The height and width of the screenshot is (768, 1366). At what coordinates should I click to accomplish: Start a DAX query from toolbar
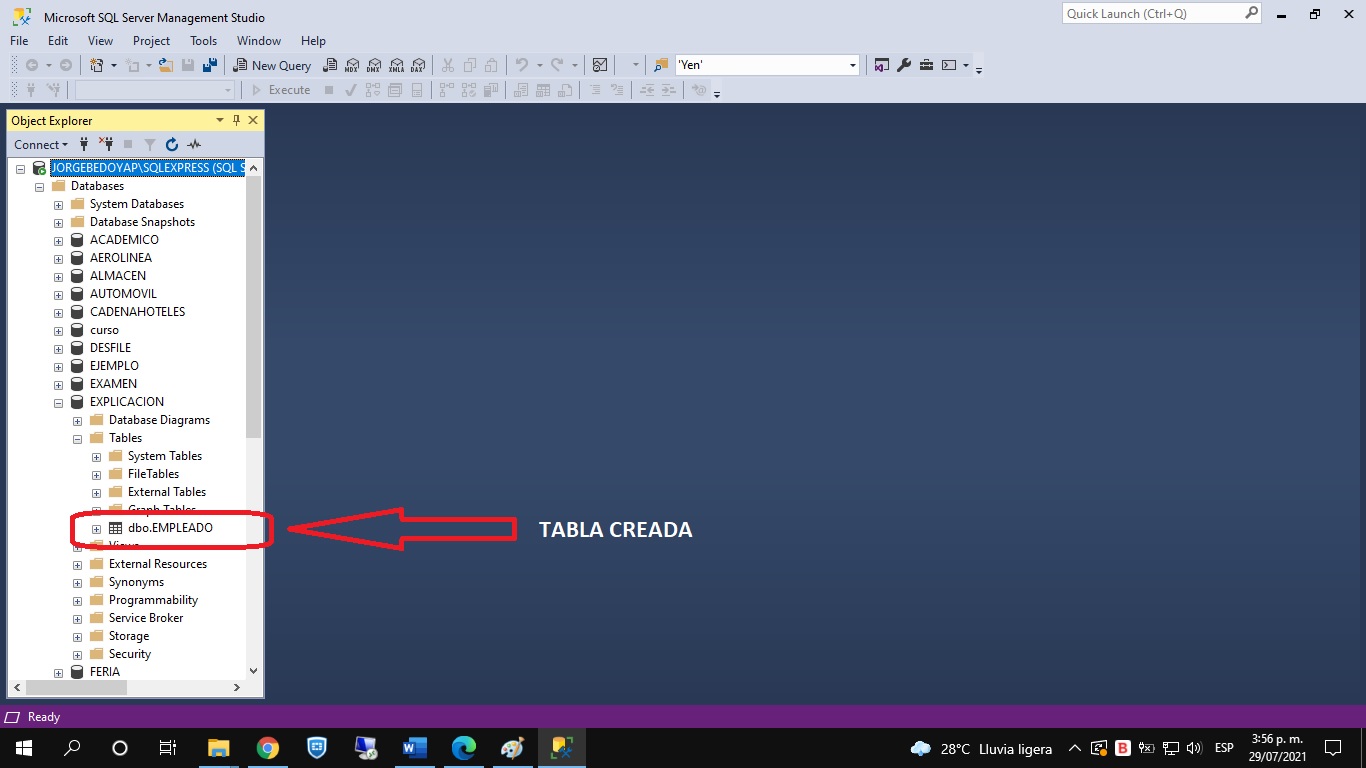[418, 65]
